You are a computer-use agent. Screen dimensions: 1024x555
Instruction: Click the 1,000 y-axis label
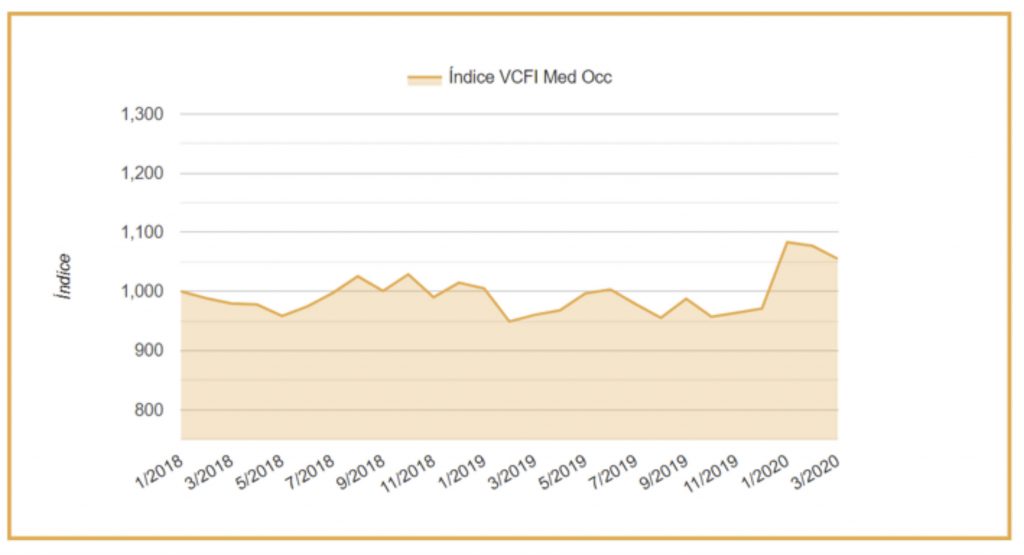point(142,292)
